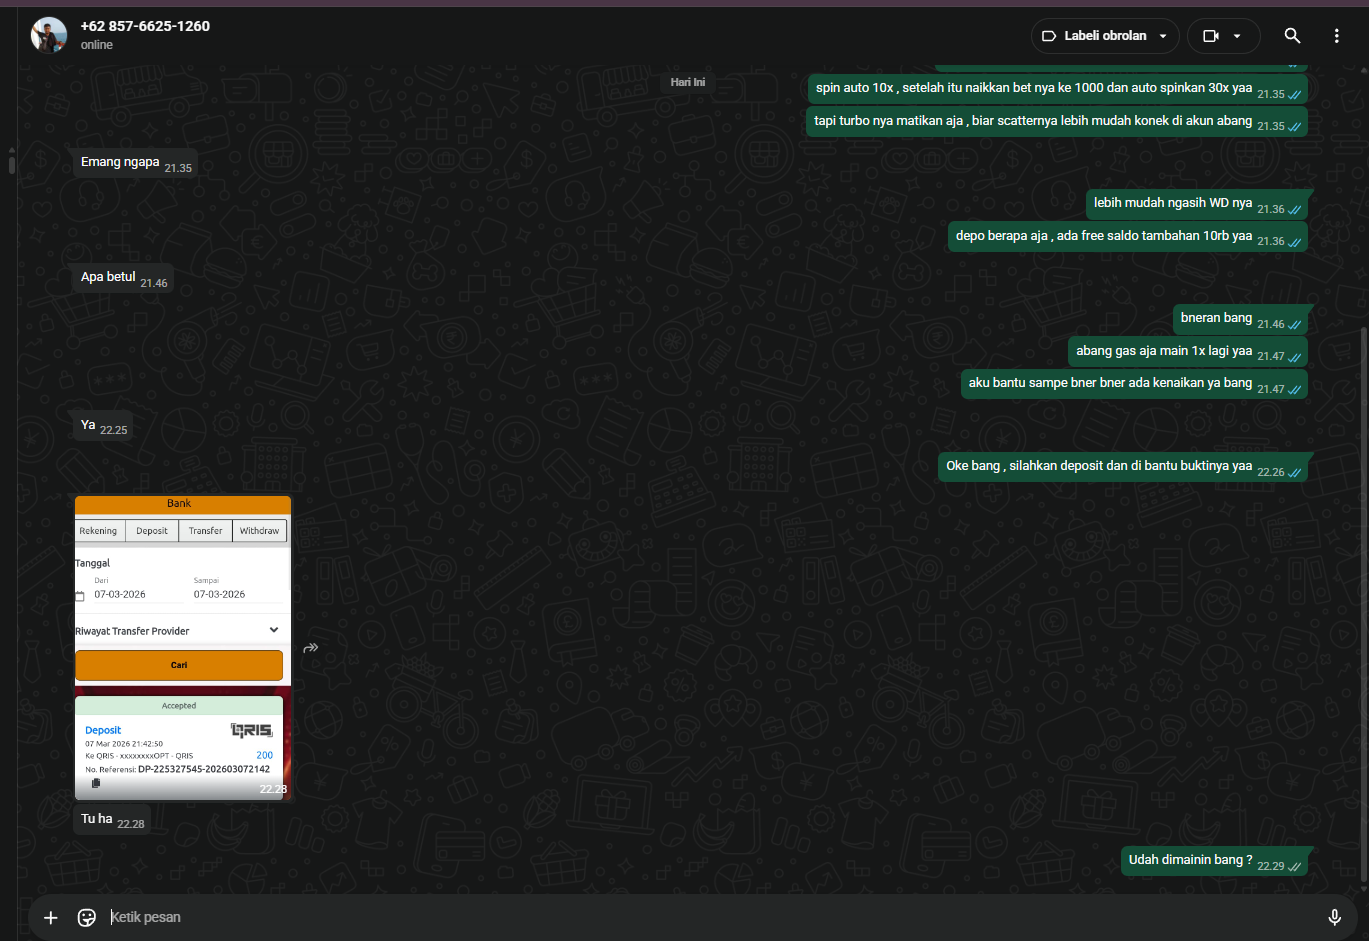Image resolution: width=1369 pixels, height=941 pixels.
Task: Select the 'Apa betul' message
Action: click(x=123, y=278)
